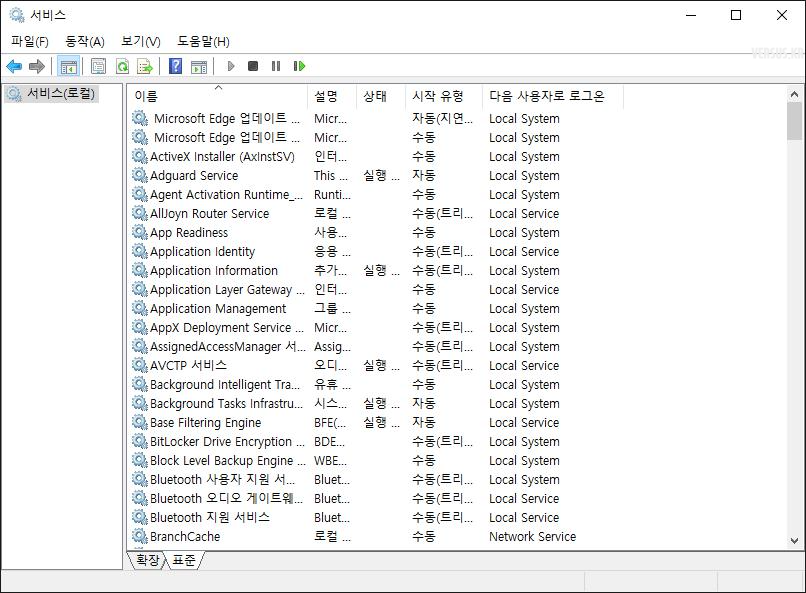Viewport: 806px width, 593px height.
Task: Click the Pause service icon
Action: pos(276,66)
